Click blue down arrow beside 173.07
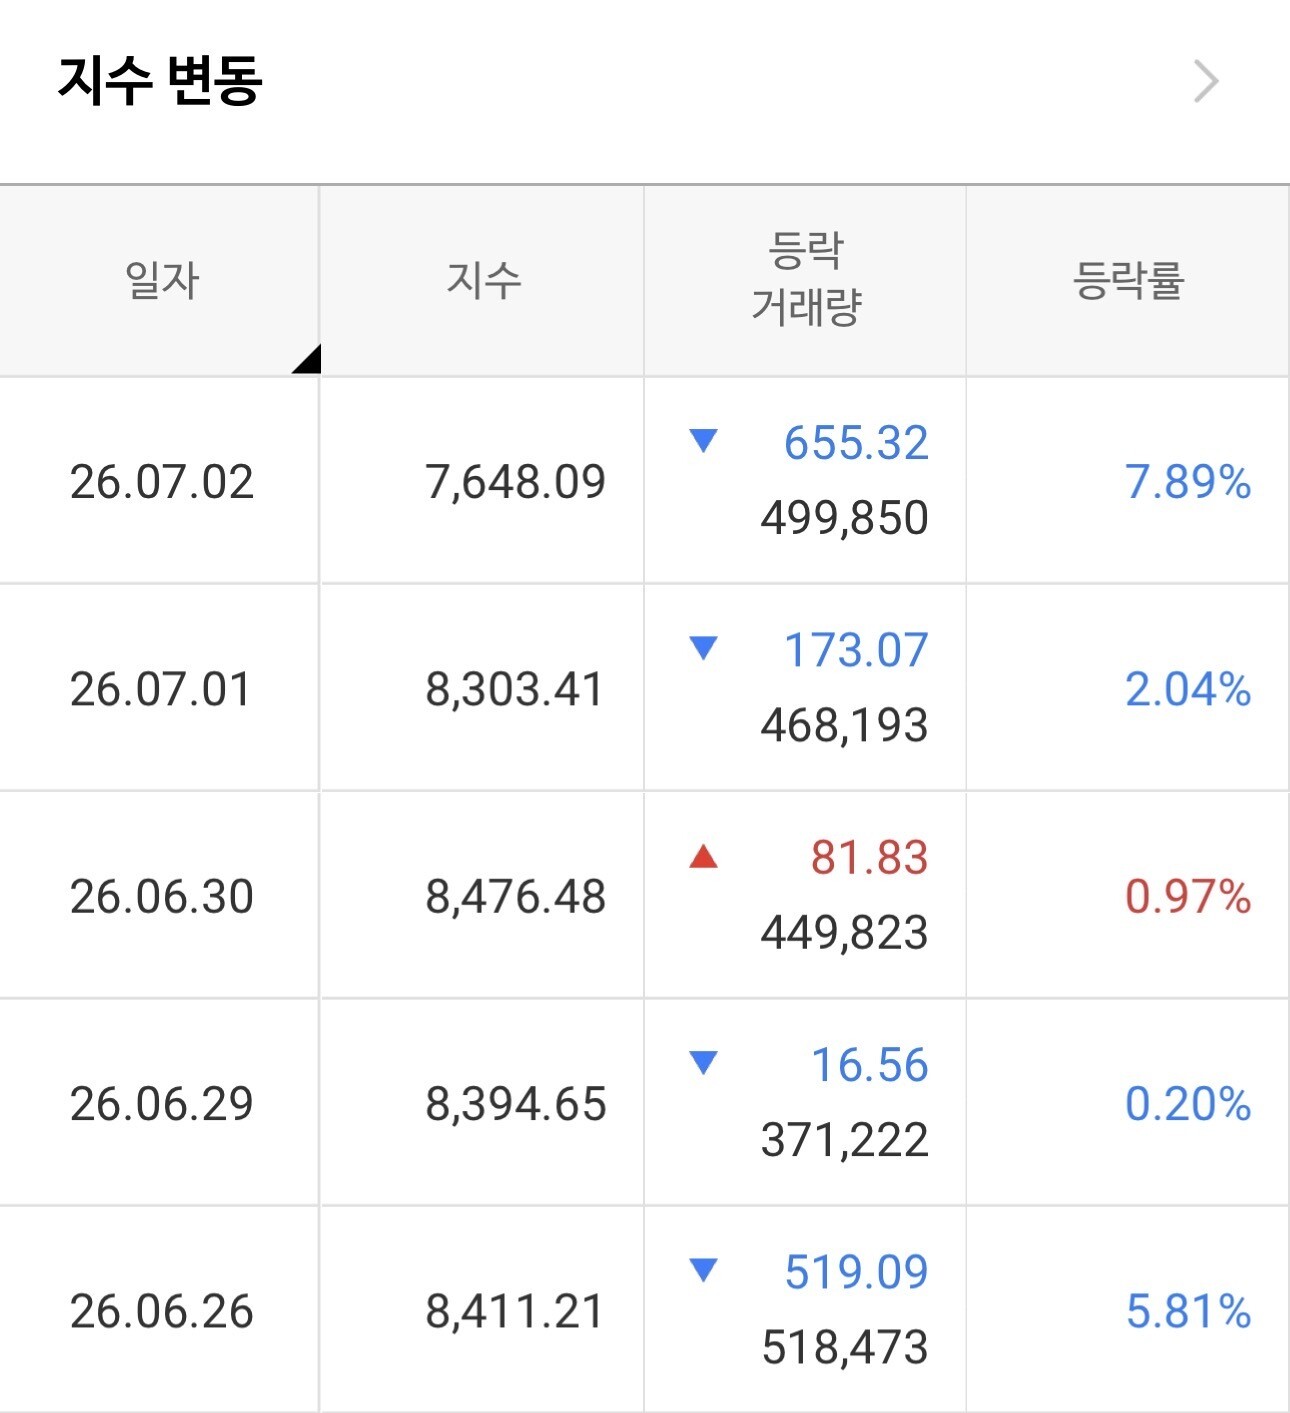 coord(704,648)
